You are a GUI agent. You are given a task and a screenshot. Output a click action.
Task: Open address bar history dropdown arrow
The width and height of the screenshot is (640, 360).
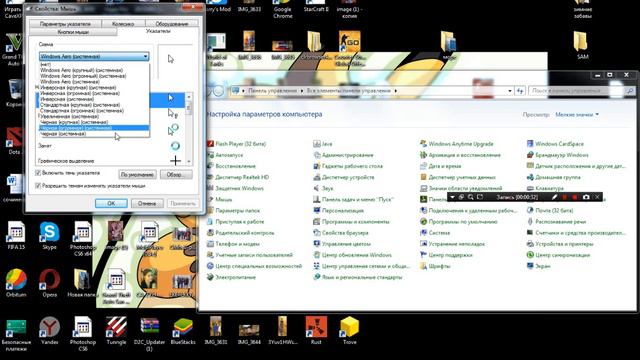(510, 91)
